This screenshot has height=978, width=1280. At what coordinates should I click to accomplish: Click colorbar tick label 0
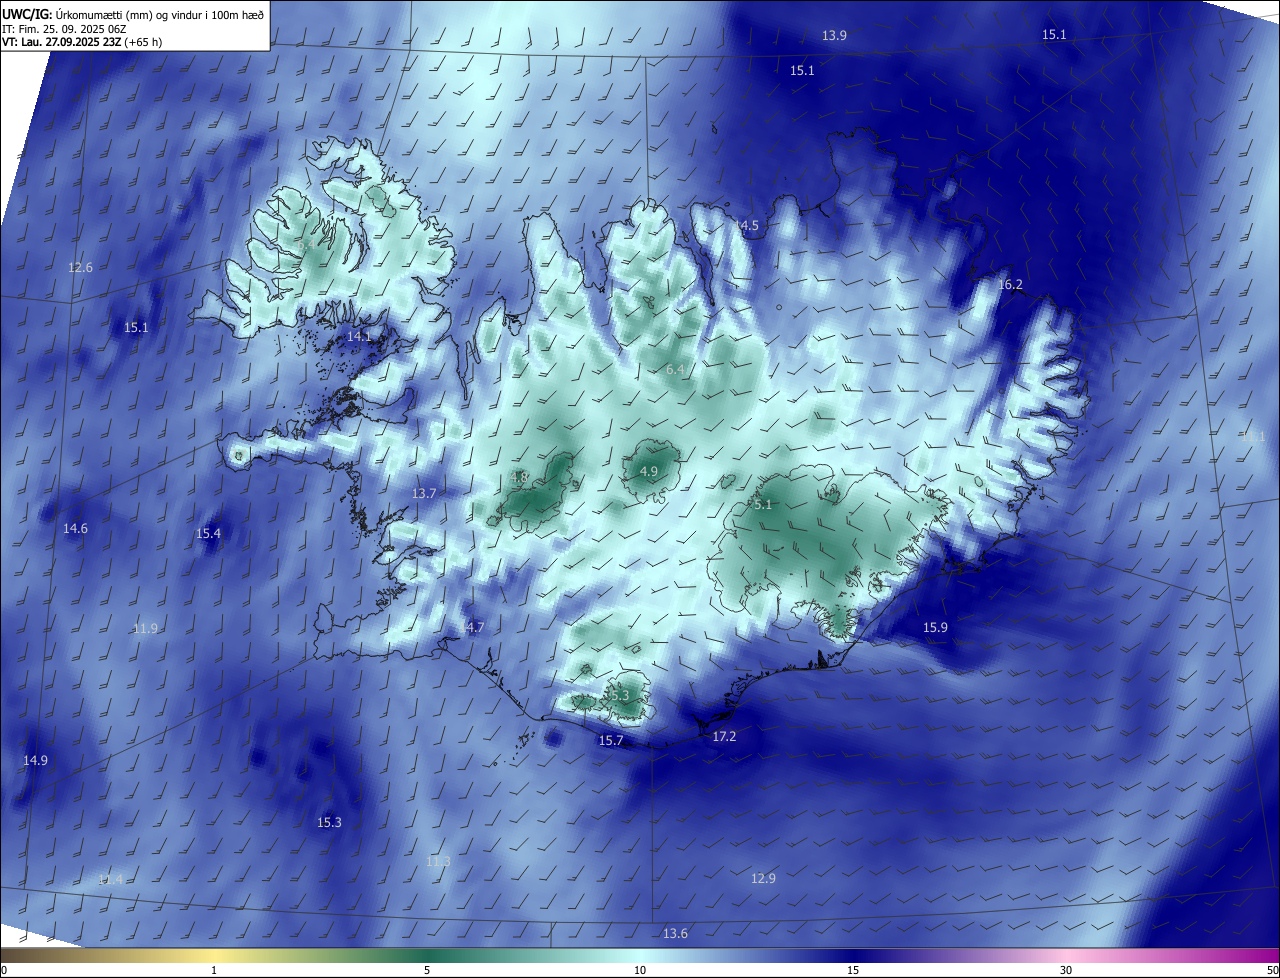[x=4, y=970]
